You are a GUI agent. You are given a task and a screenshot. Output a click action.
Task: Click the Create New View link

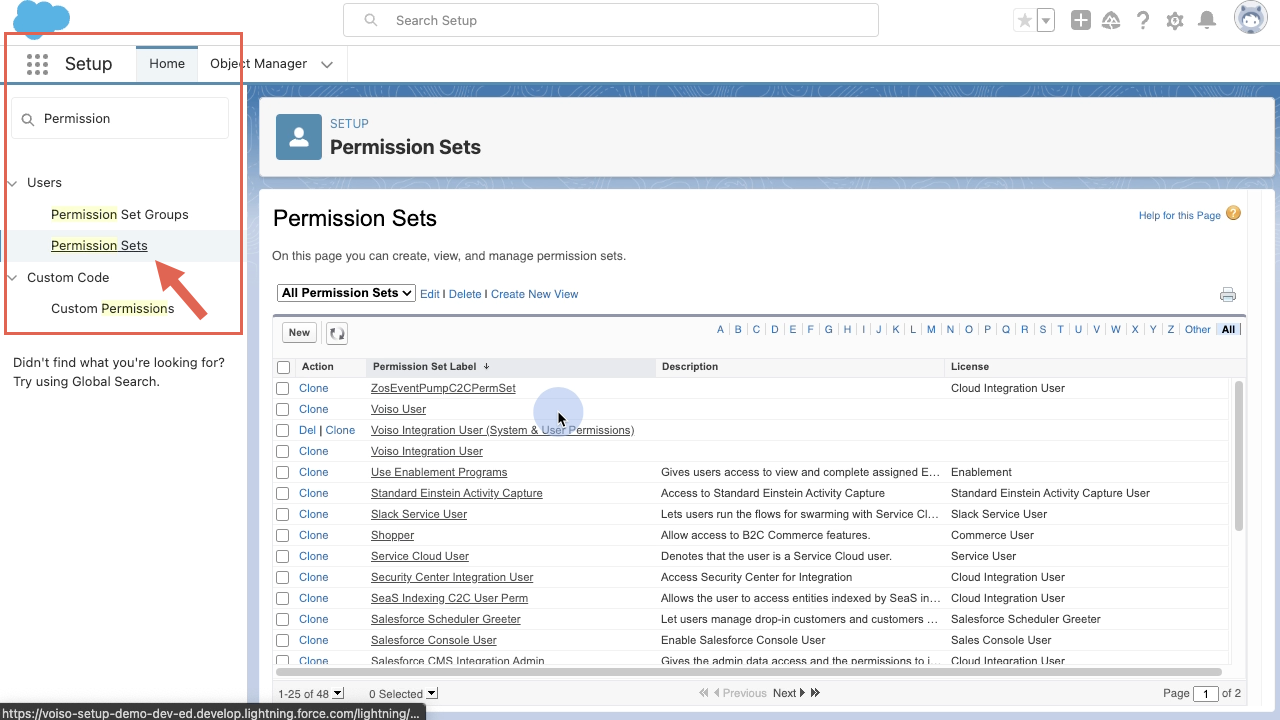[x=535, y=294]
